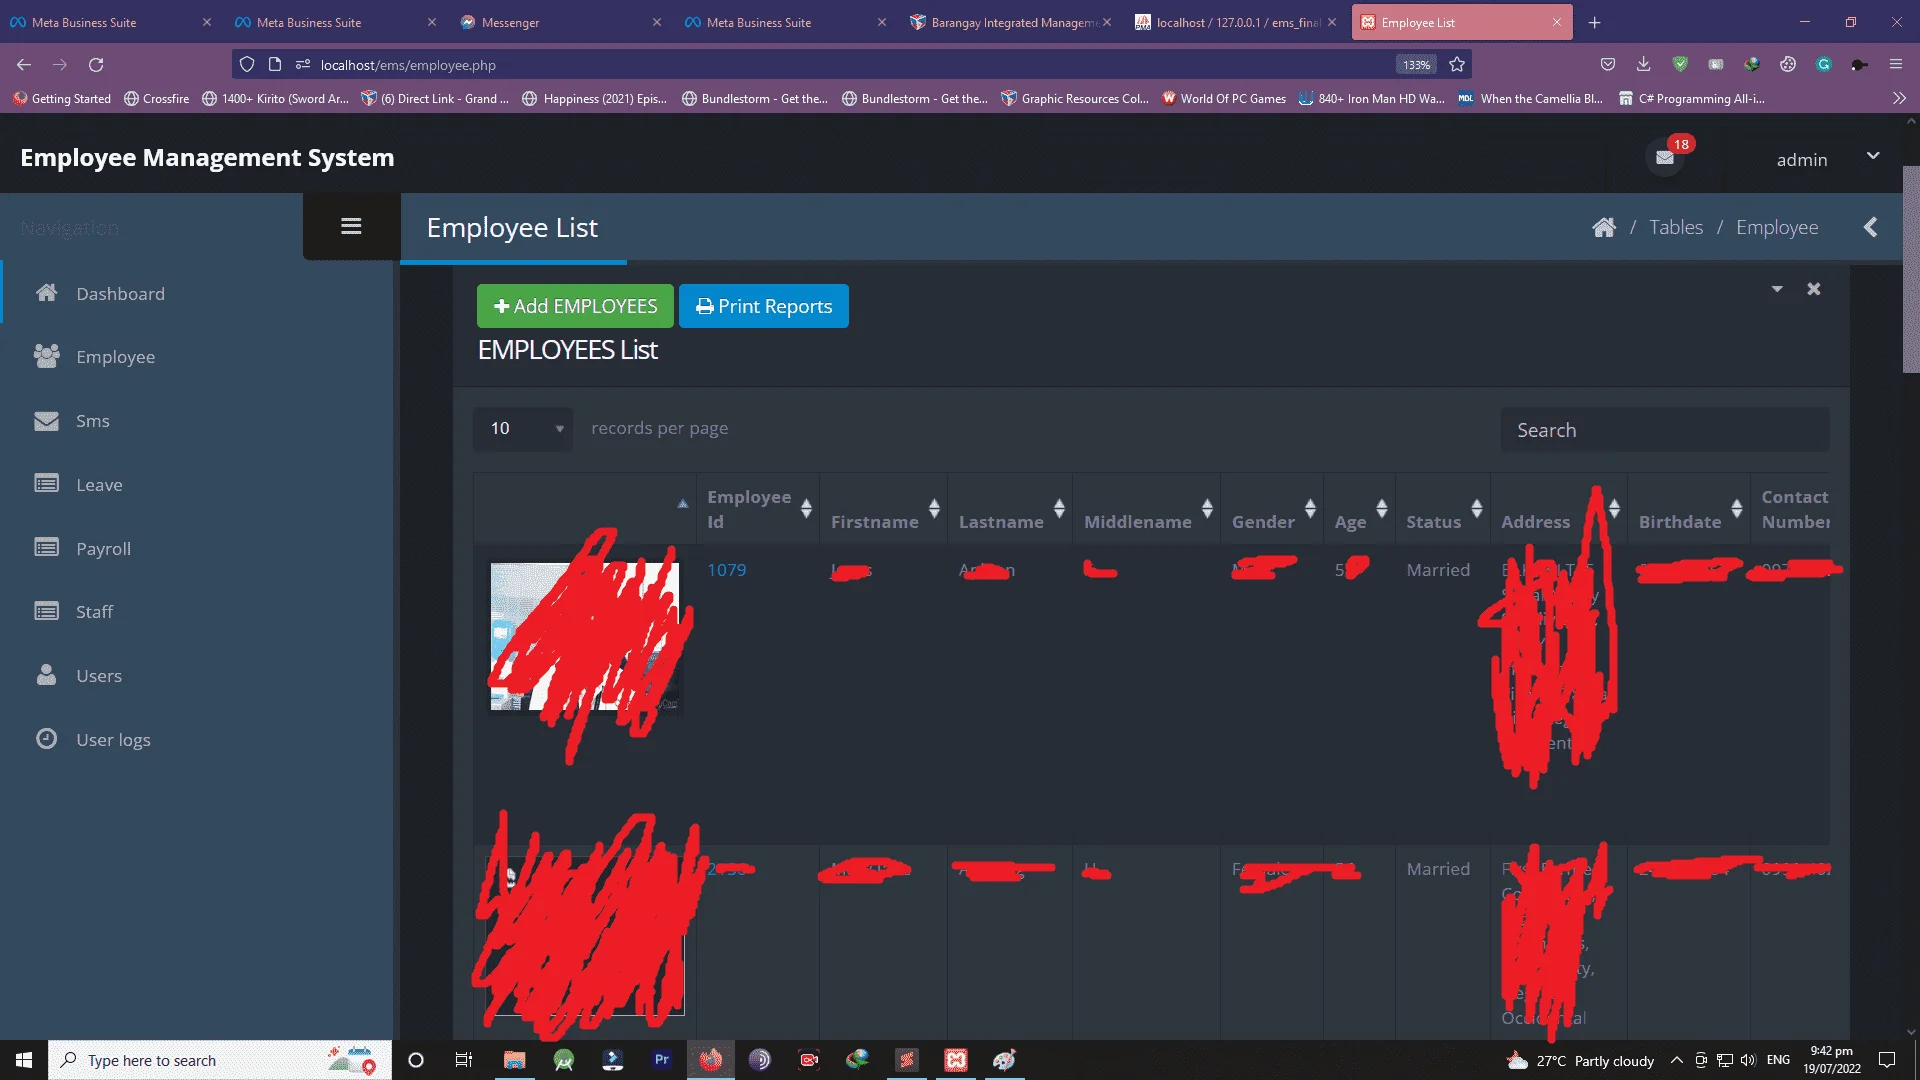Click the URL address bar
Viewport: 1920px width, 1080px height.
tap(850, 65)
